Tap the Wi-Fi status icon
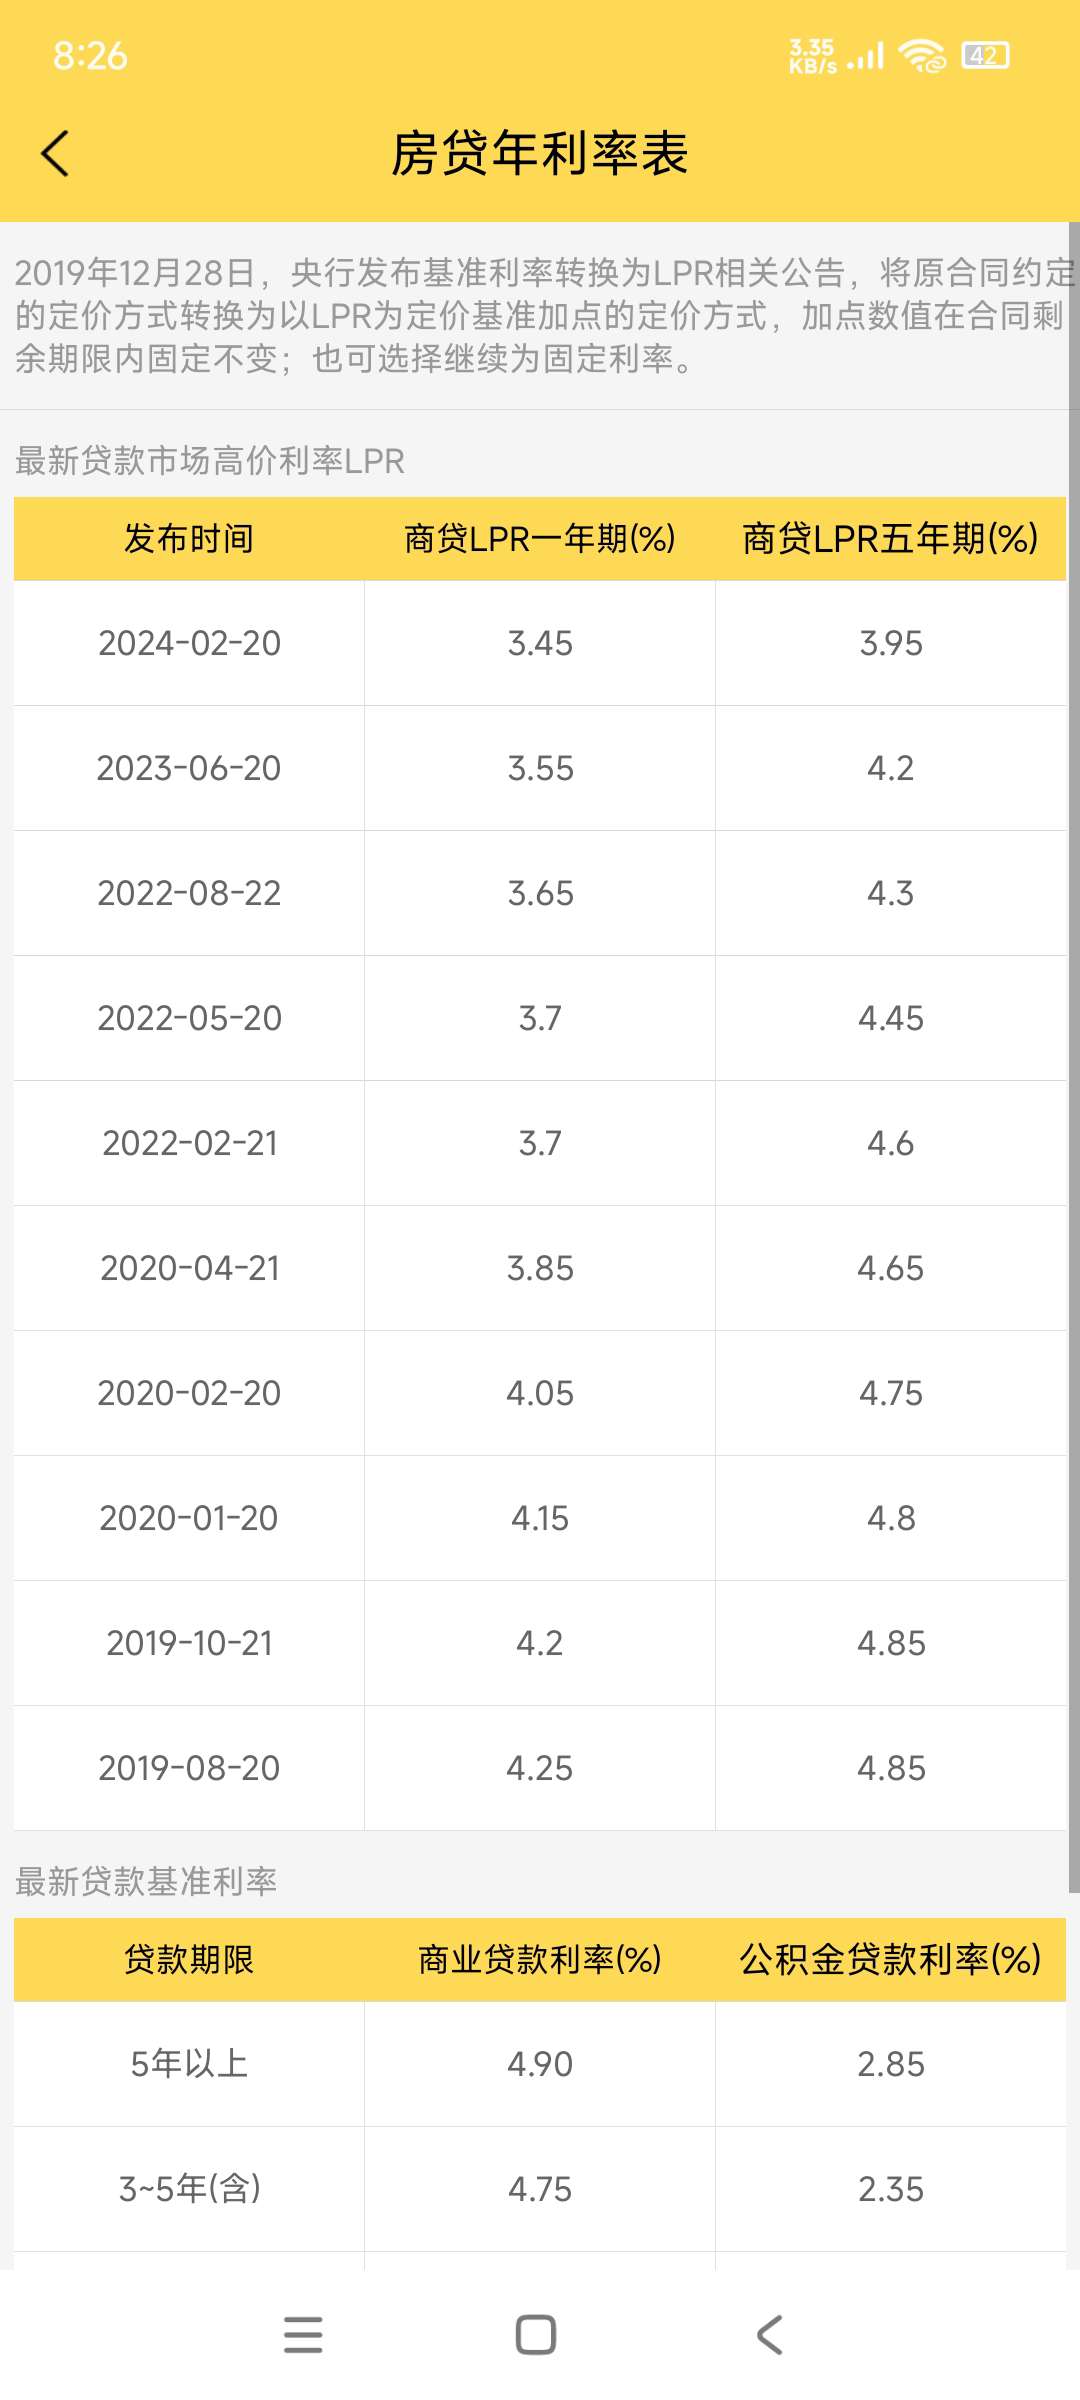 point(921,56)
